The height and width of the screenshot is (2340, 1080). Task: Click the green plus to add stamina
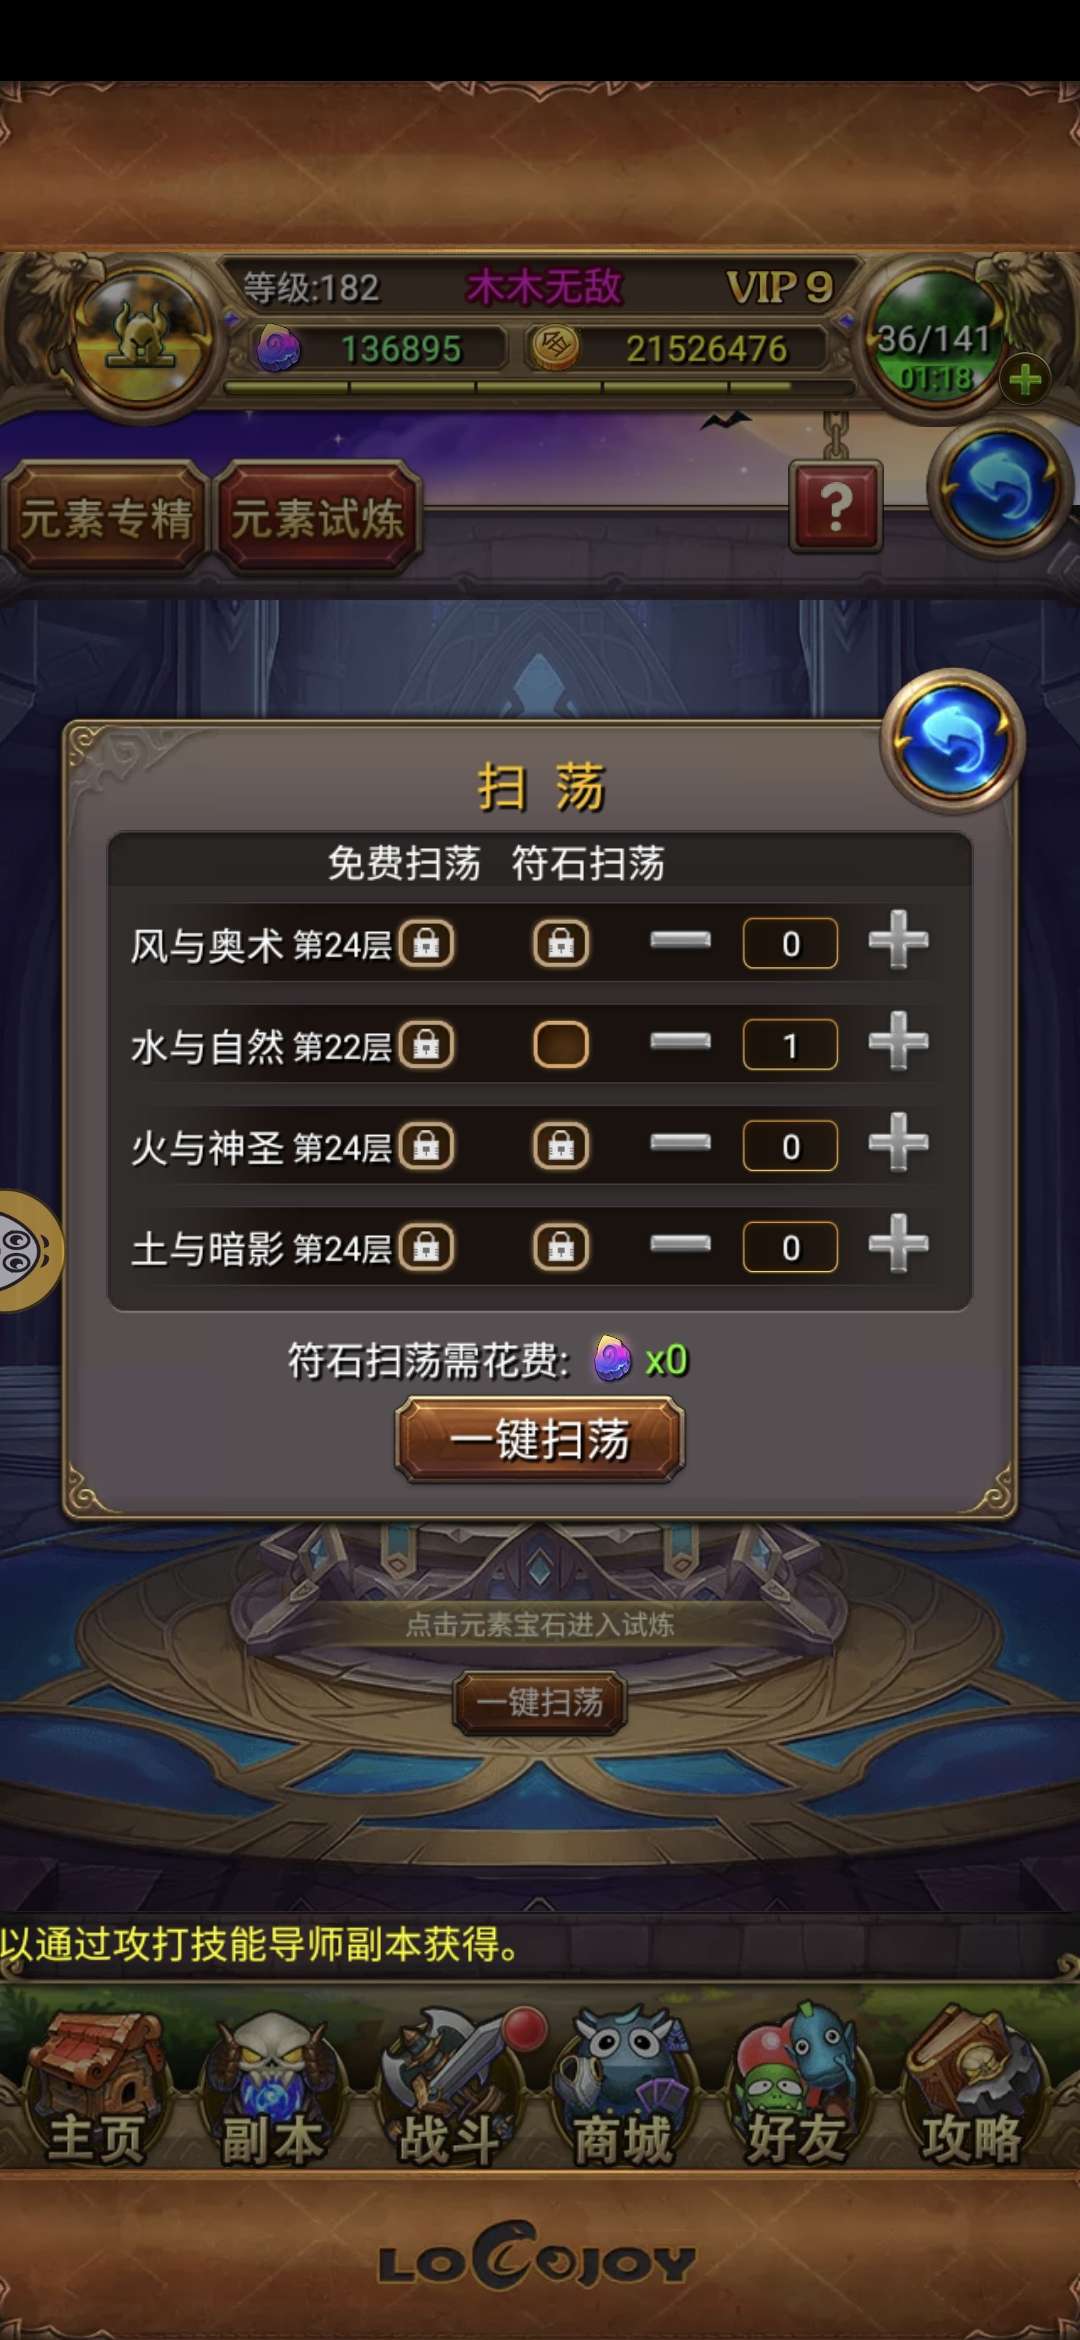pos(1025,380)
